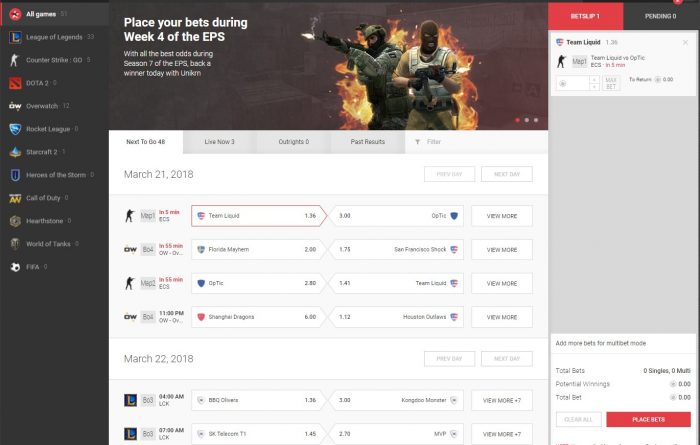The width and height of the screenshot is (700, 445).
Task: Click the Counter Strike: GO soldier icon
Action: click(x=15, y=60)
